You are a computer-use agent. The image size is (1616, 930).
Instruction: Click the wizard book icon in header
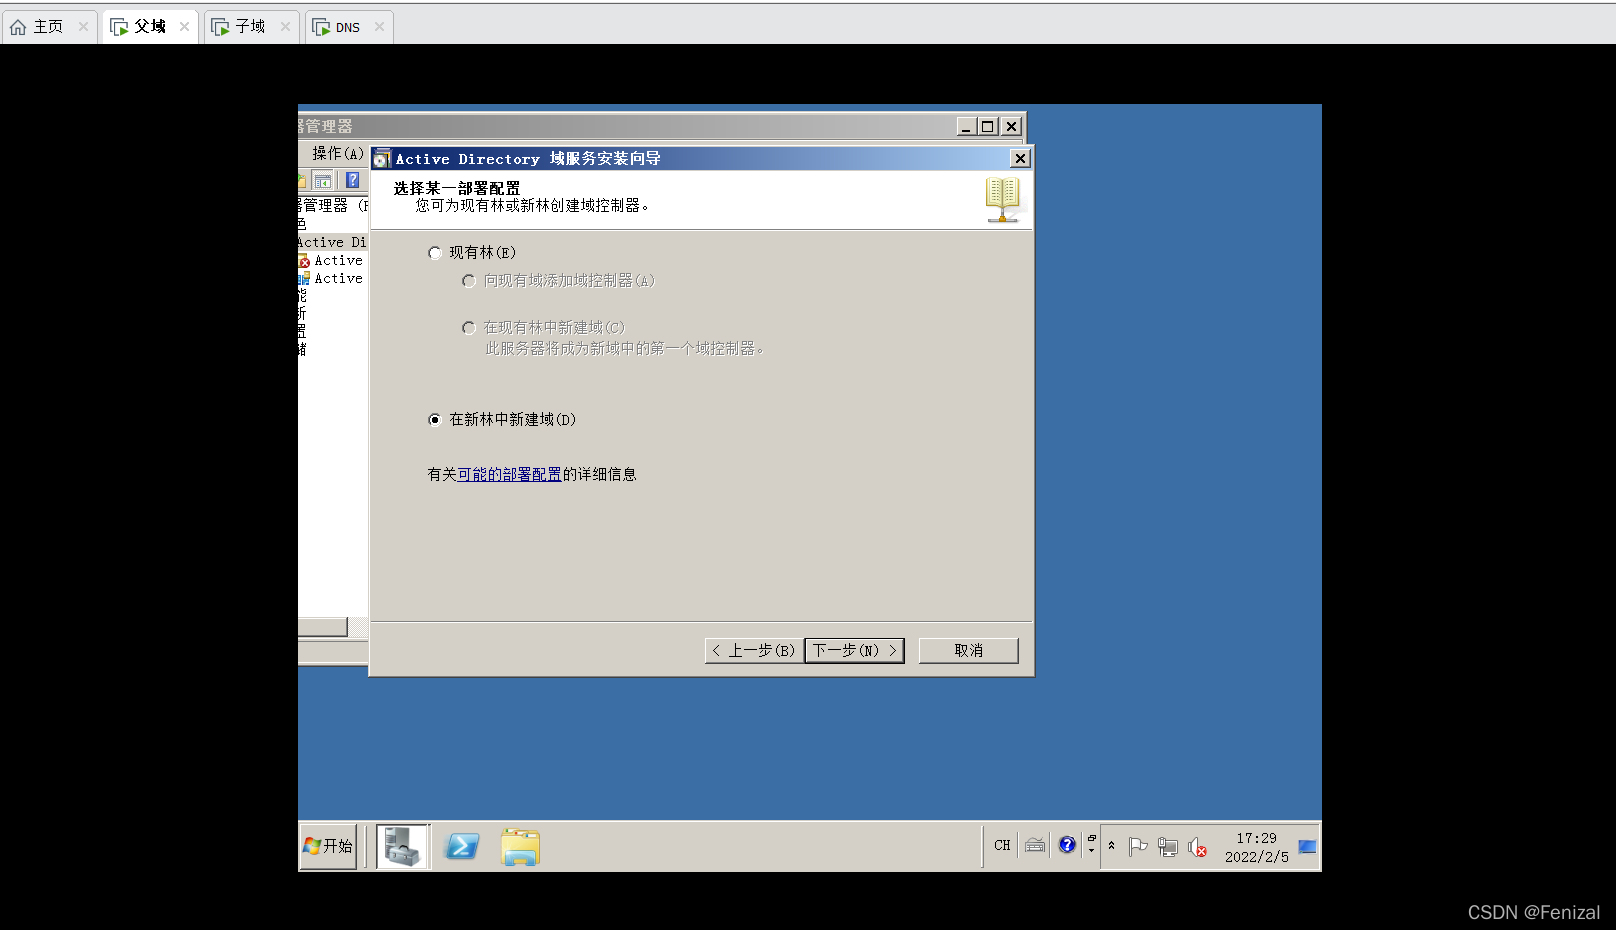[1002, 200]
